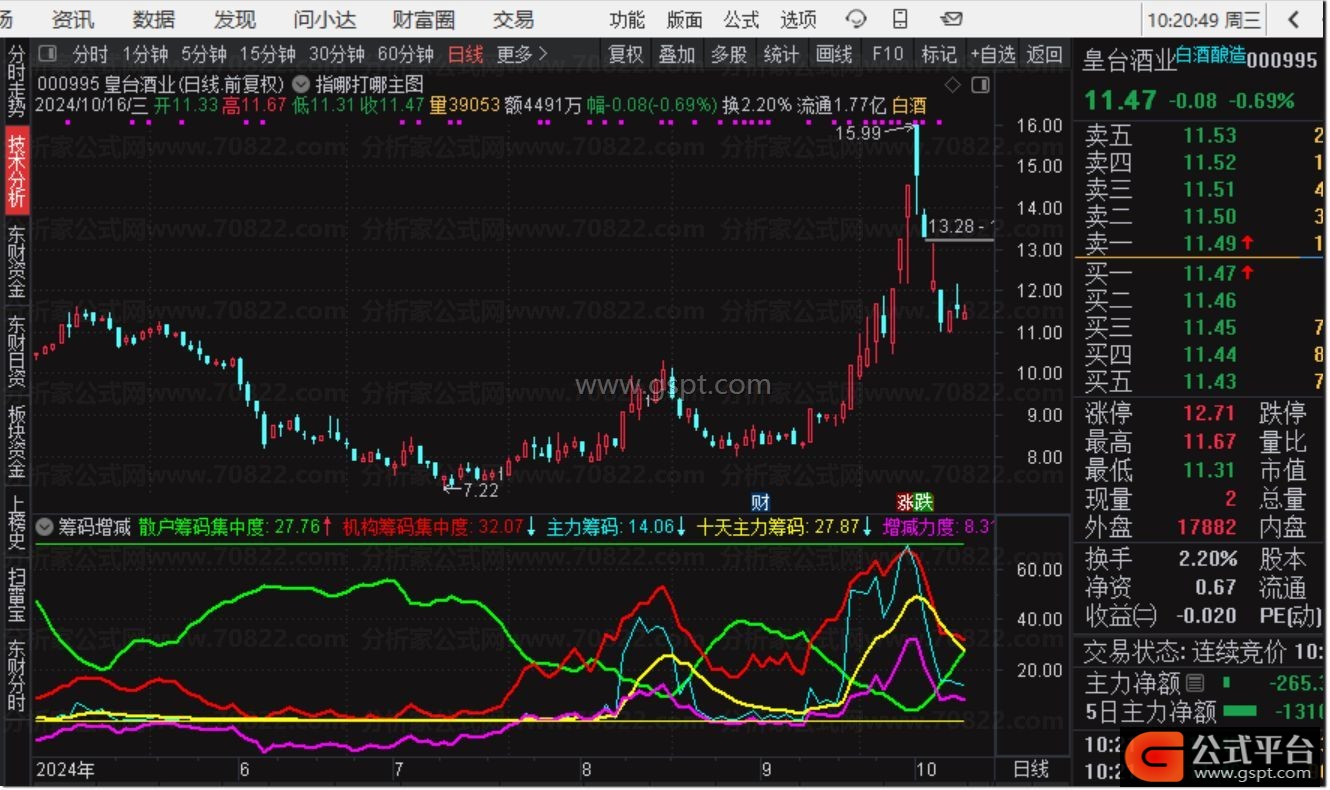Screen dimensions: 1330x790
Task: Open the 数据 data menu
Action: pos(154,19)
